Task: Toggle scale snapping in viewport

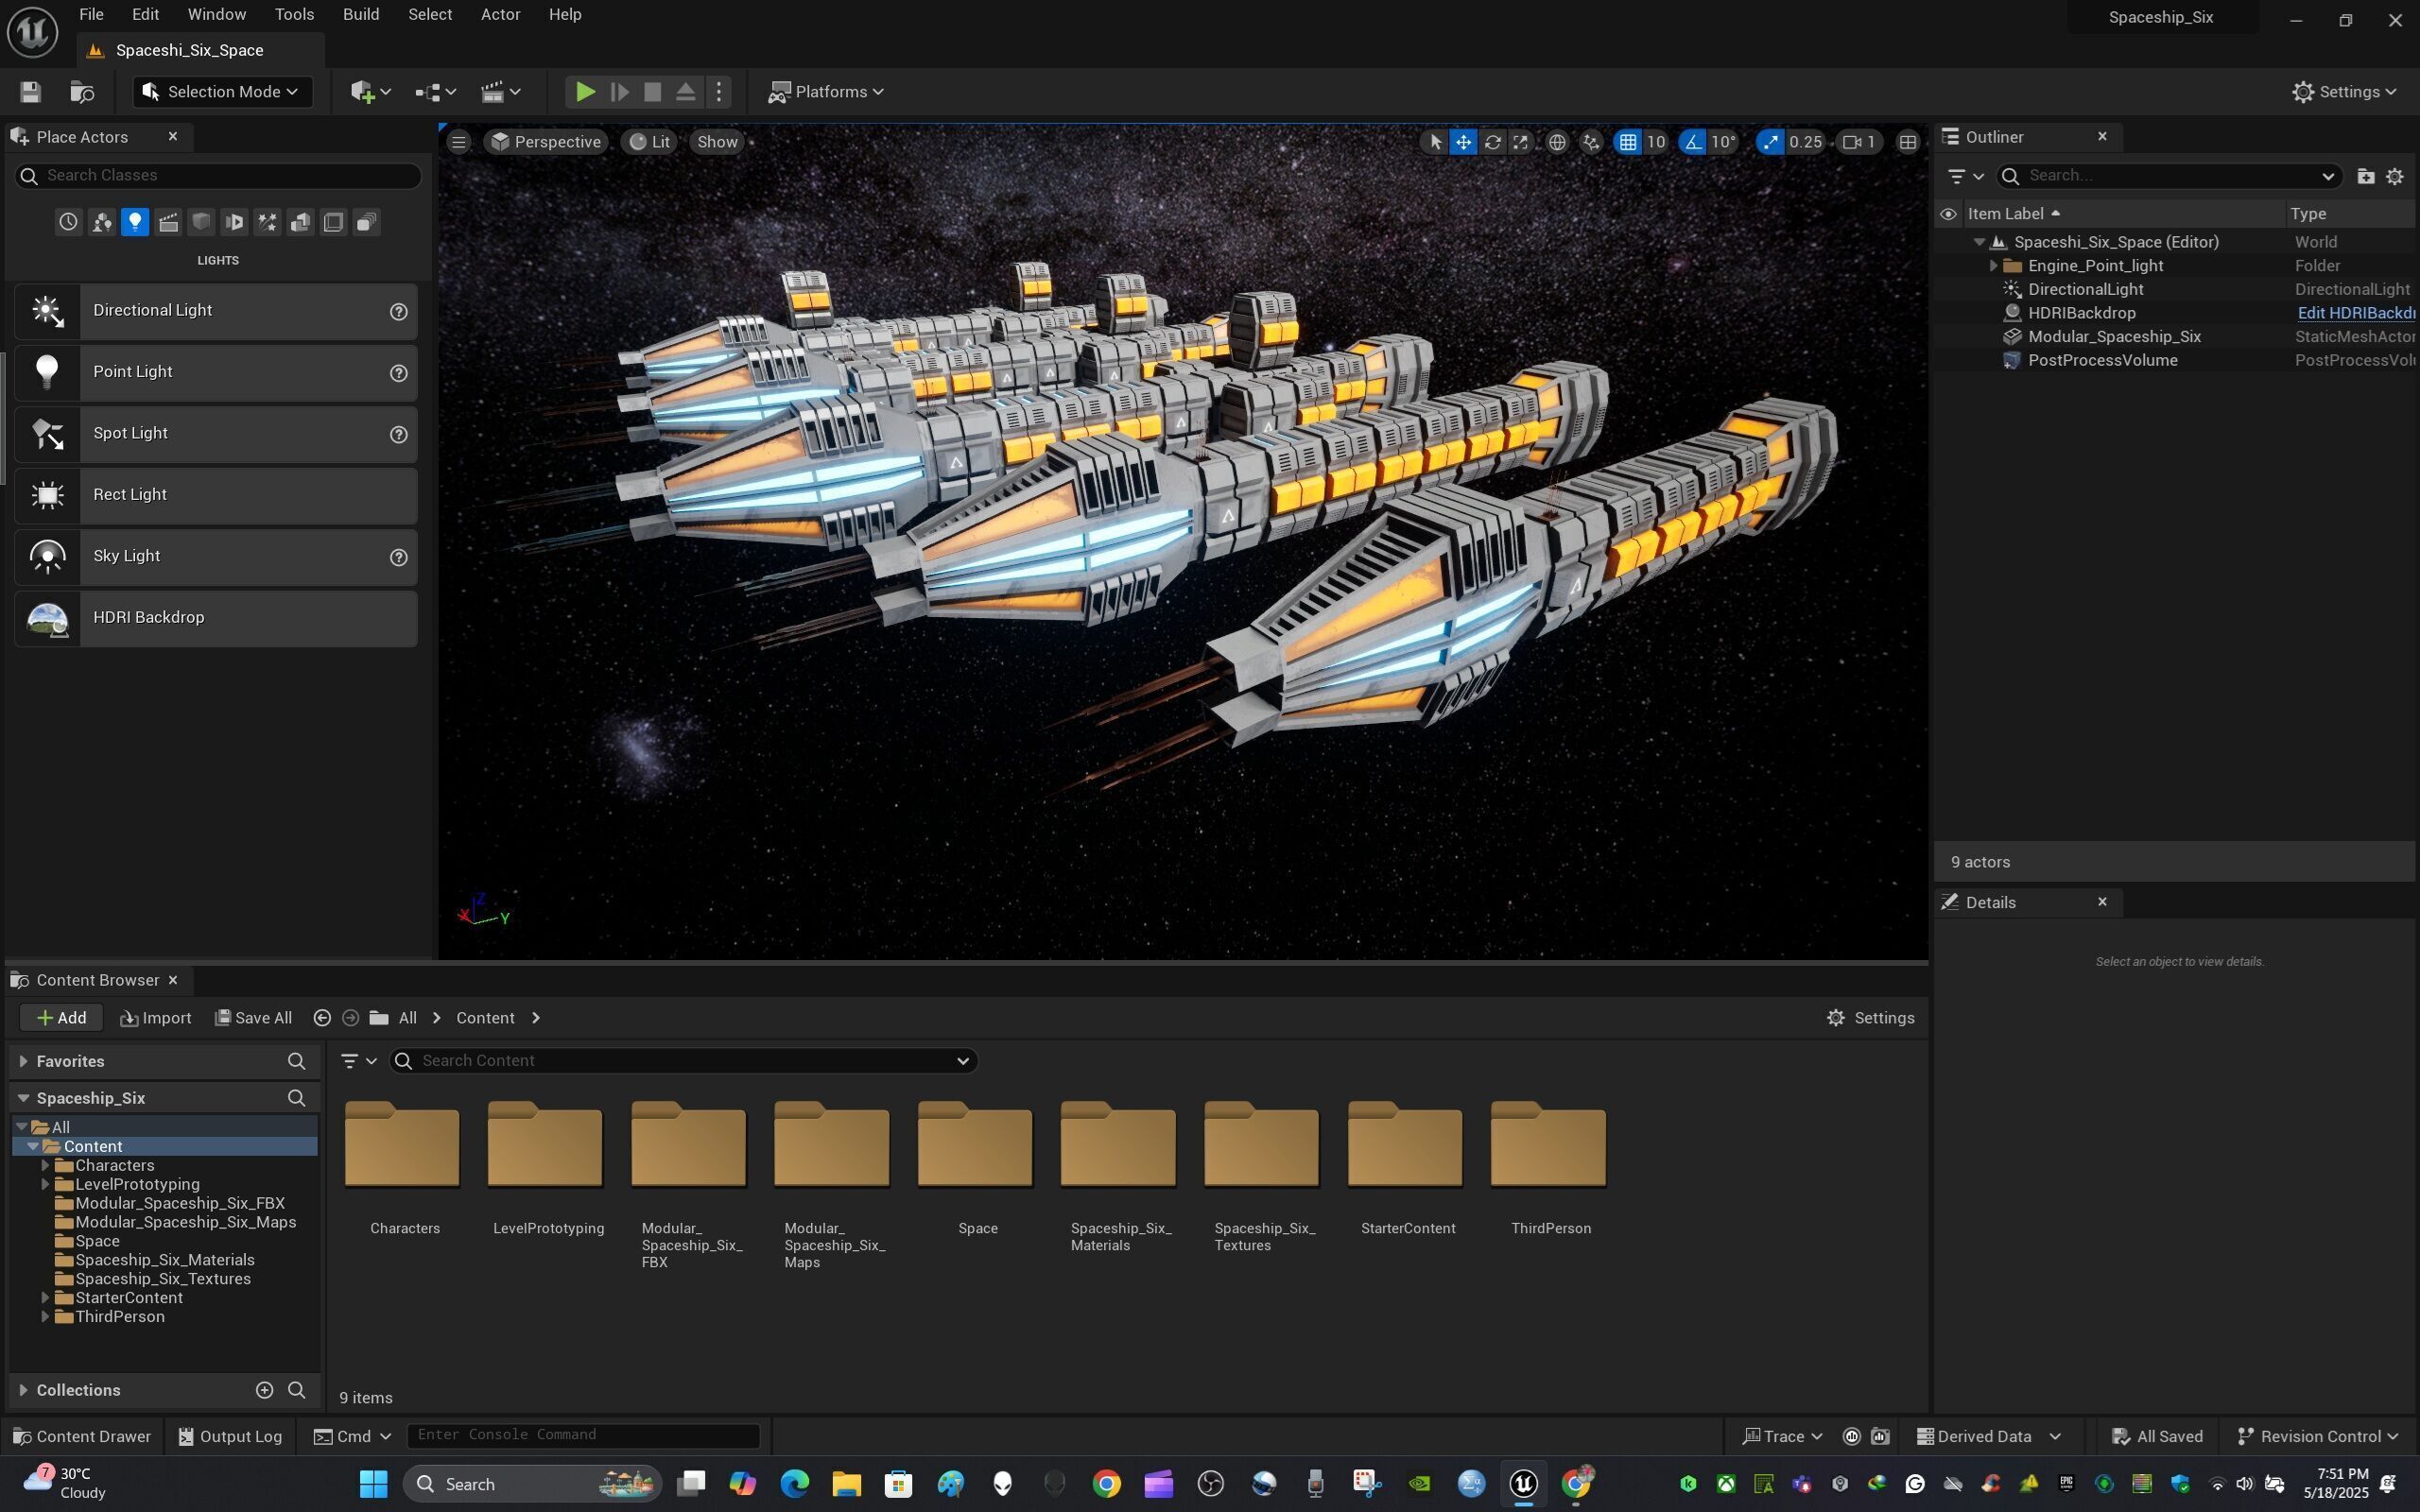Action: pos(1771,142)
